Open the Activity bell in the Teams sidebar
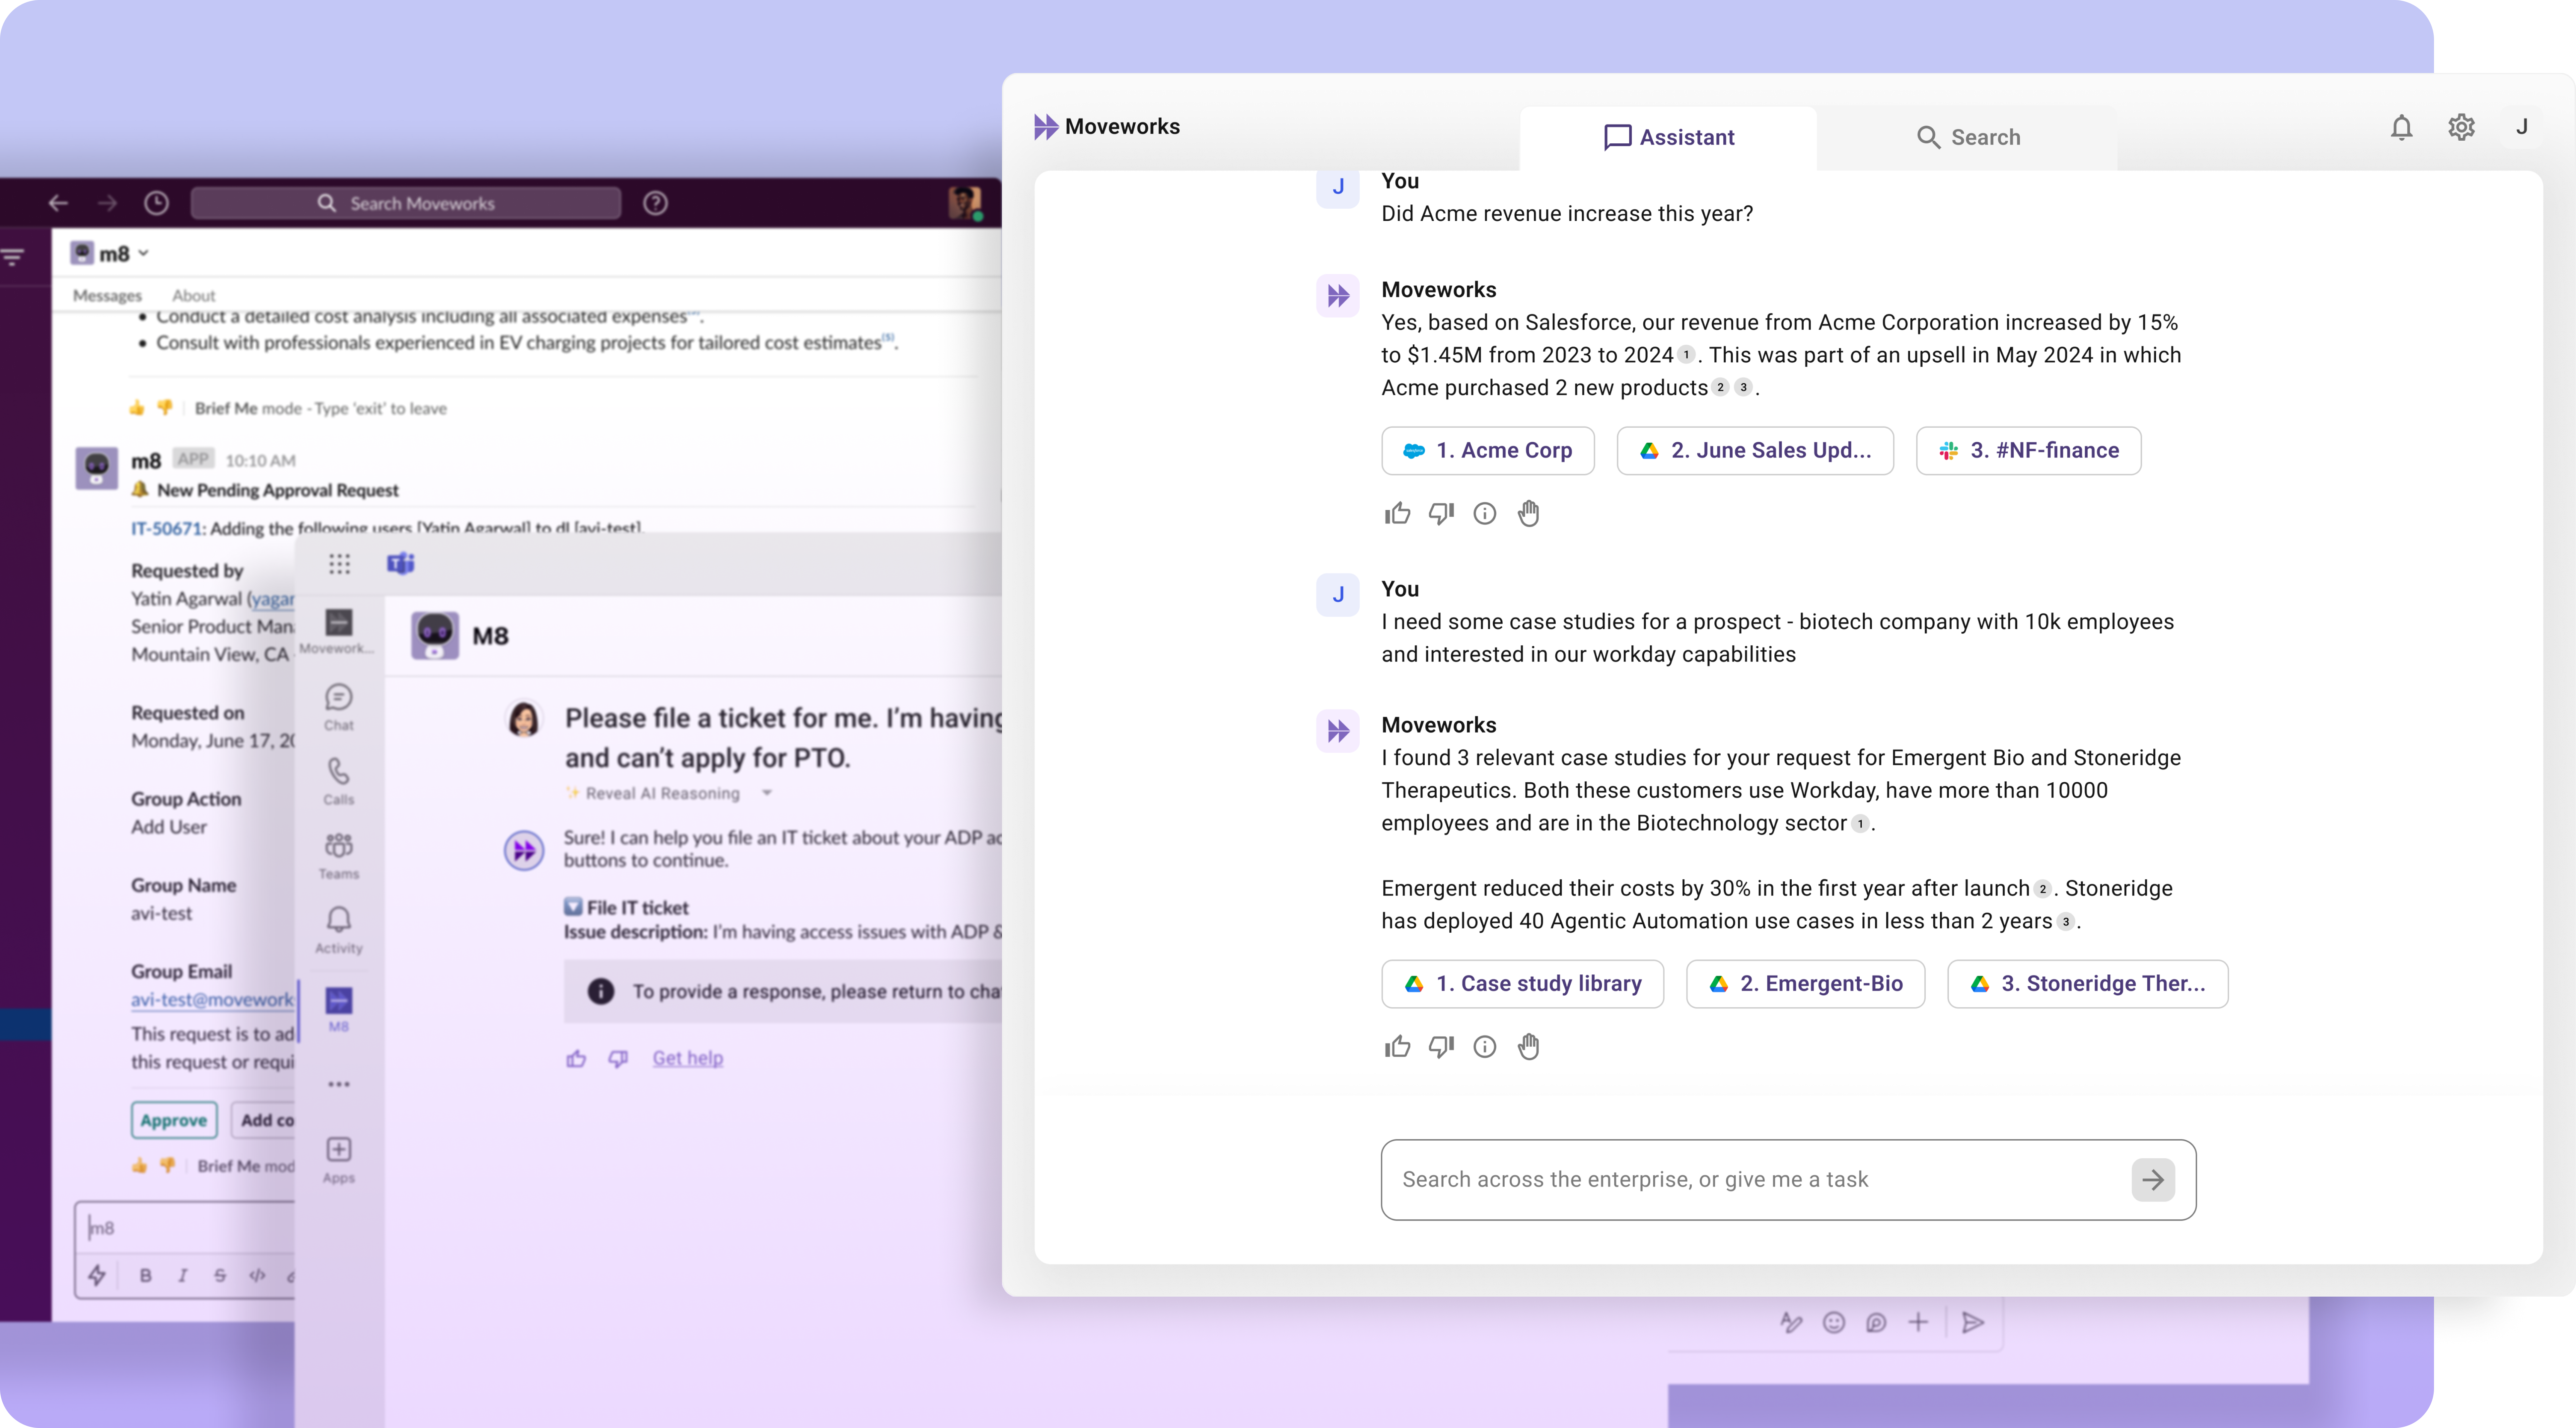Viewport: 2576px width, 1428px height. pyautogui.click(x=339, y=928)
